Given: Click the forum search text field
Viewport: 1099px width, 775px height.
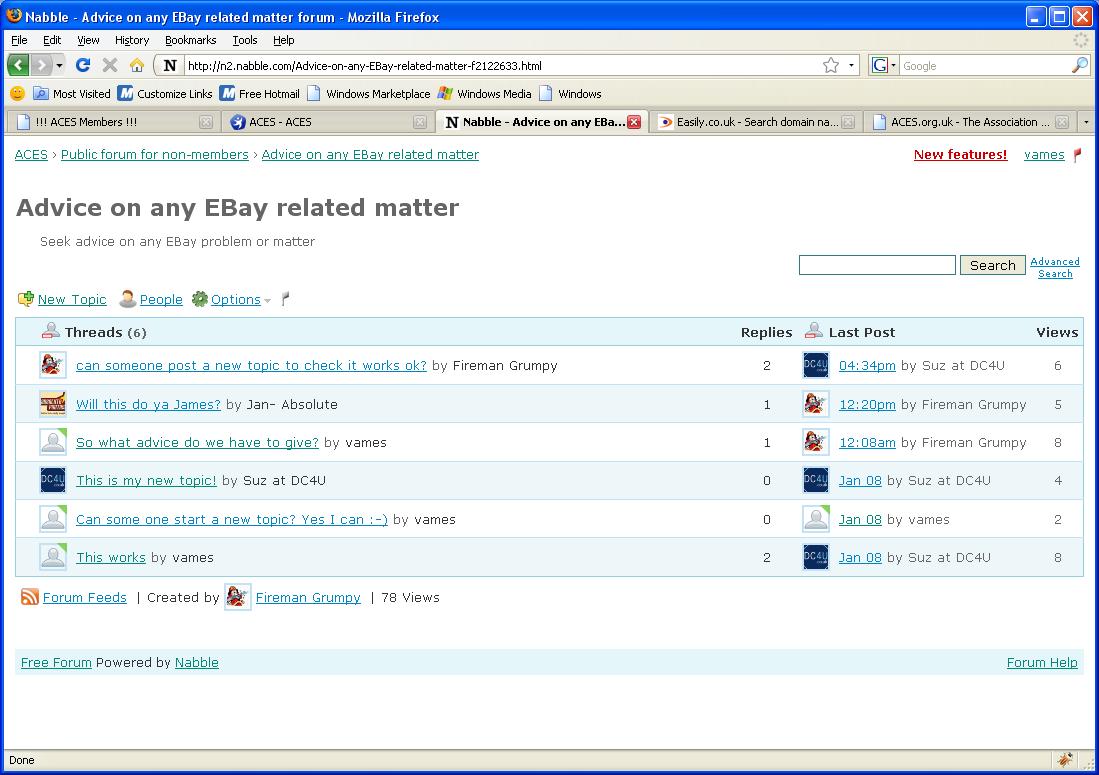Looking at the screenshot, I should (877, 265).
